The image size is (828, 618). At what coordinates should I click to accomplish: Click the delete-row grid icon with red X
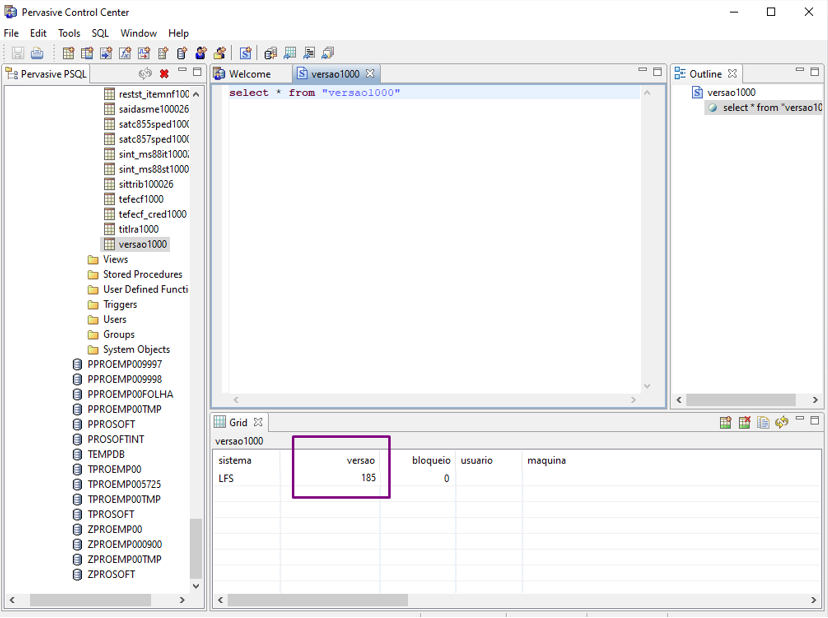click(x=745, y=422)
